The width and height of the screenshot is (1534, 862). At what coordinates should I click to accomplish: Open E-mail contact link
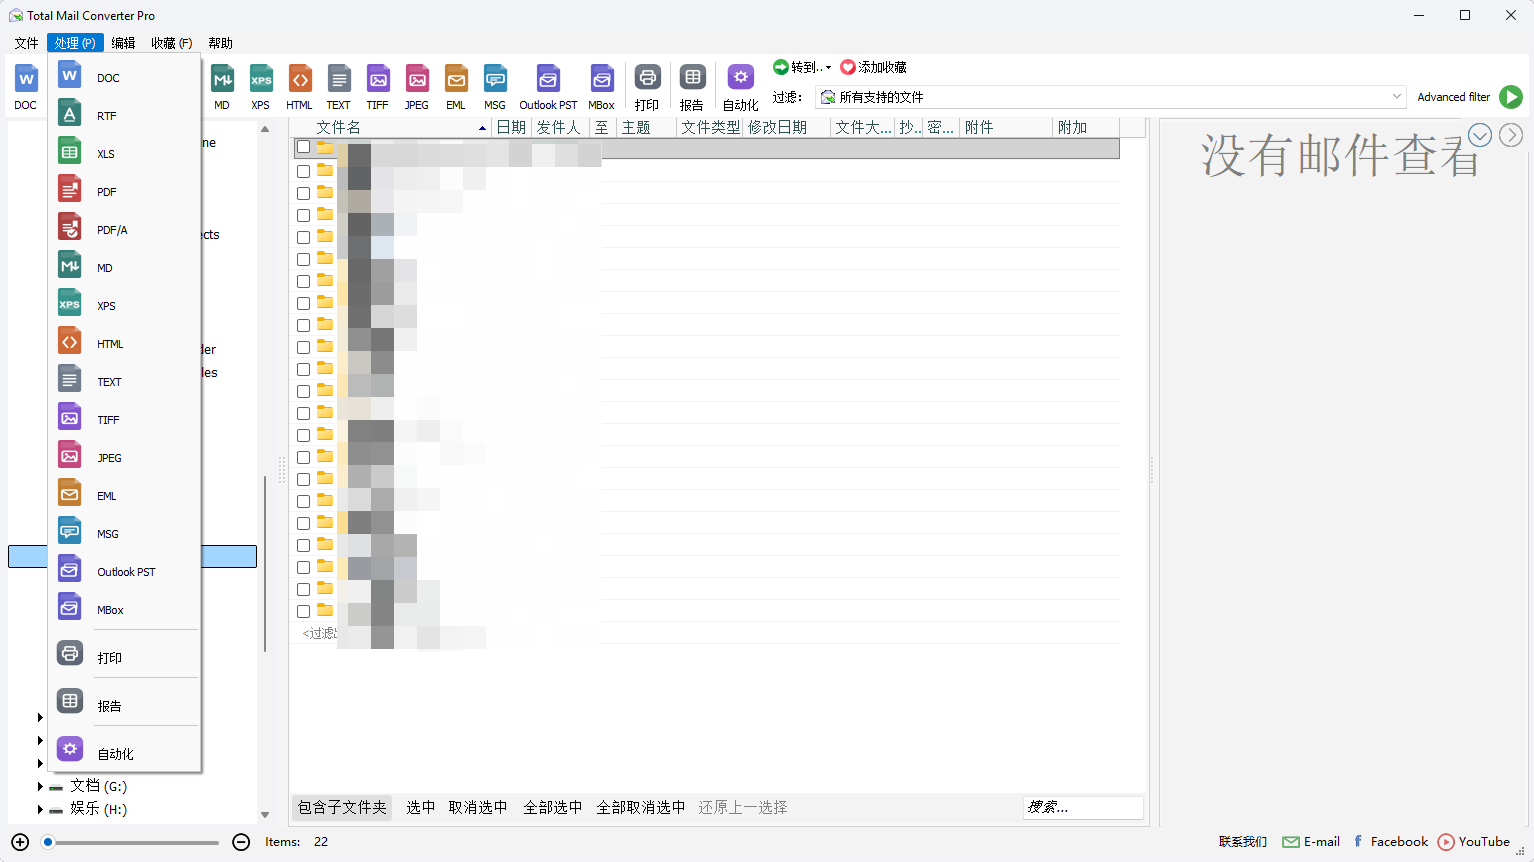(x=1311, y=842)
